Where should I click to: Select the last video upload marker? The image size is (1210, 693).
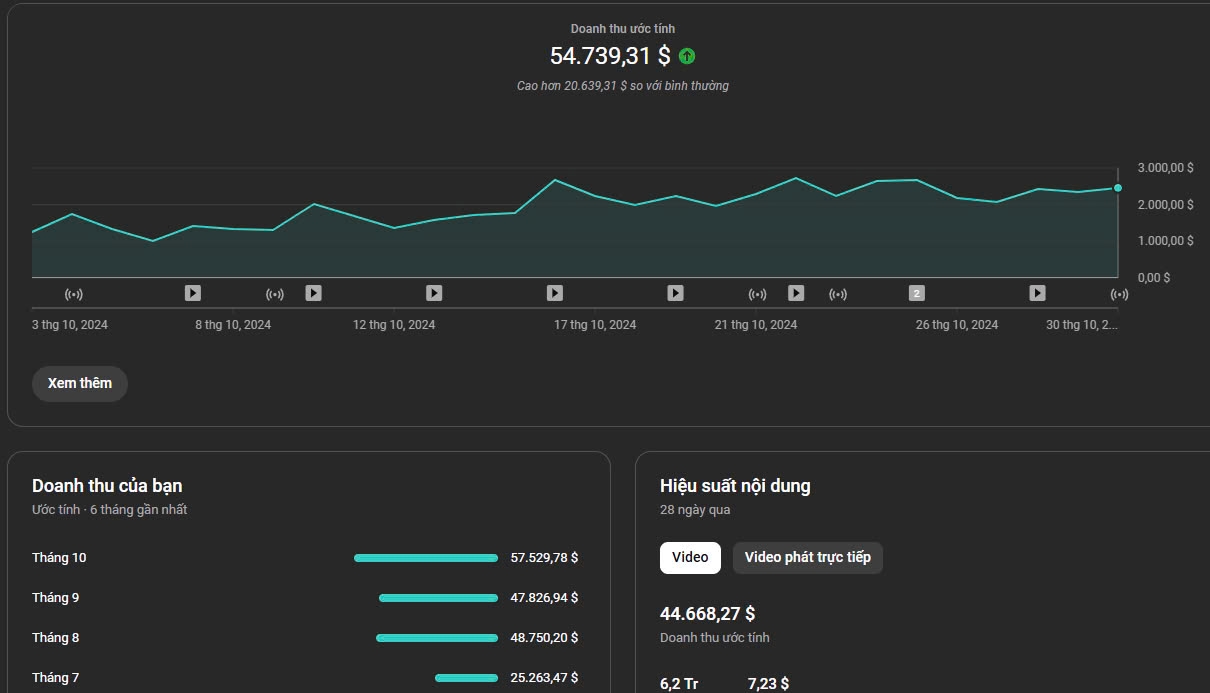point(1037,293)
